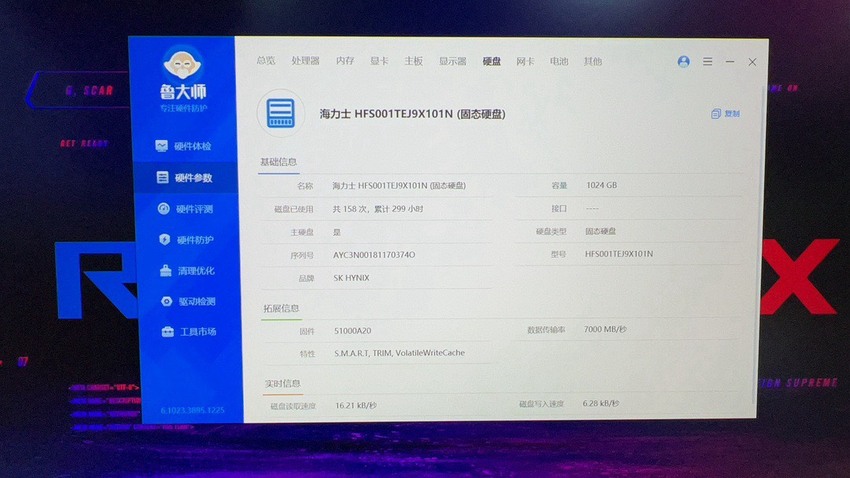Click the 磁盘已使用 disk usage label
Image resolution: width=850 pixels, height=478 pixels.
point(293,209)
